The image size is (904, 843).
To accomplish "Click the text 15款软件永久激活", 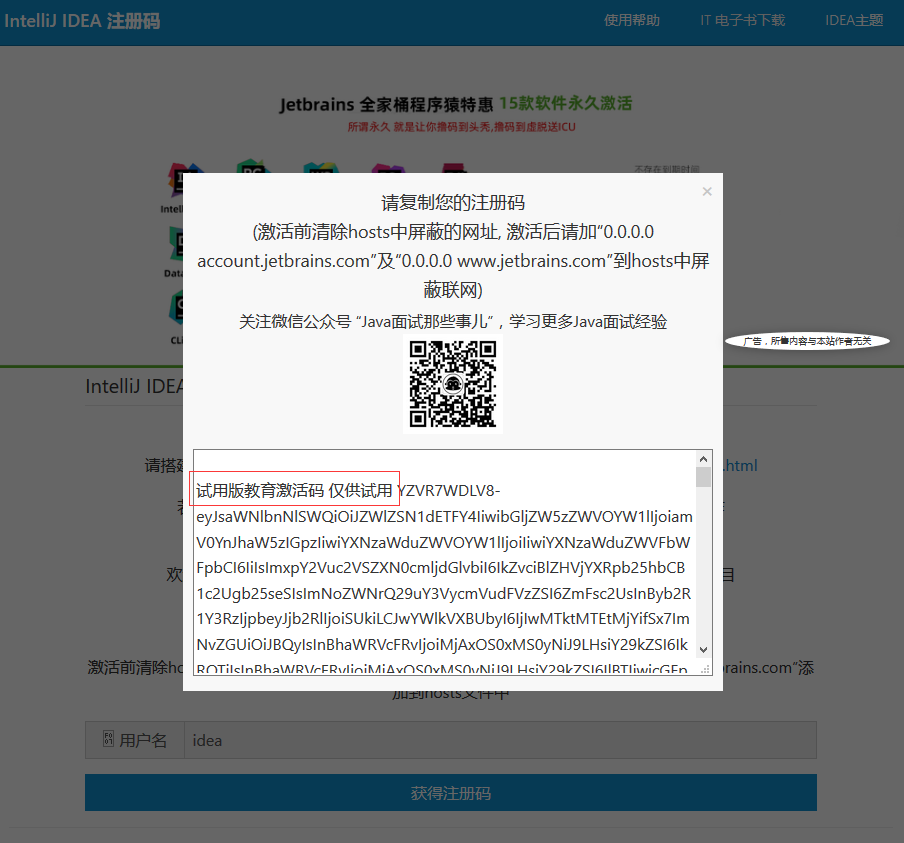I will (x=566, y=103).
